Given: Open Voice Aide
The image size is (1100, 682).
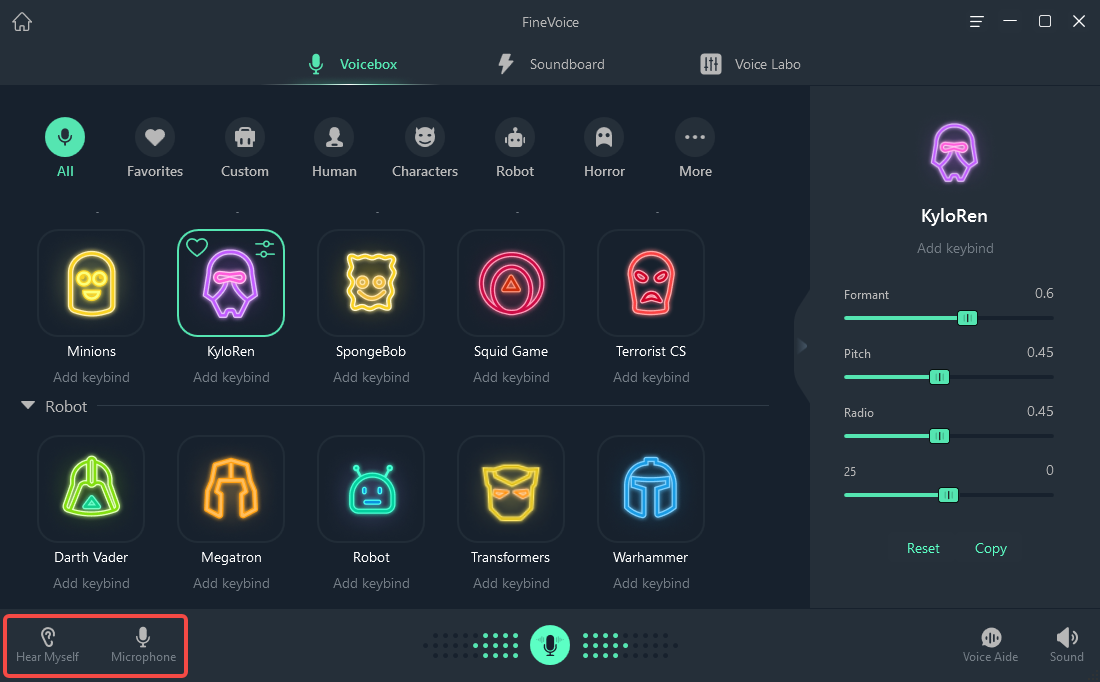Looking at the screenshot, I should [x=990, y=646].
